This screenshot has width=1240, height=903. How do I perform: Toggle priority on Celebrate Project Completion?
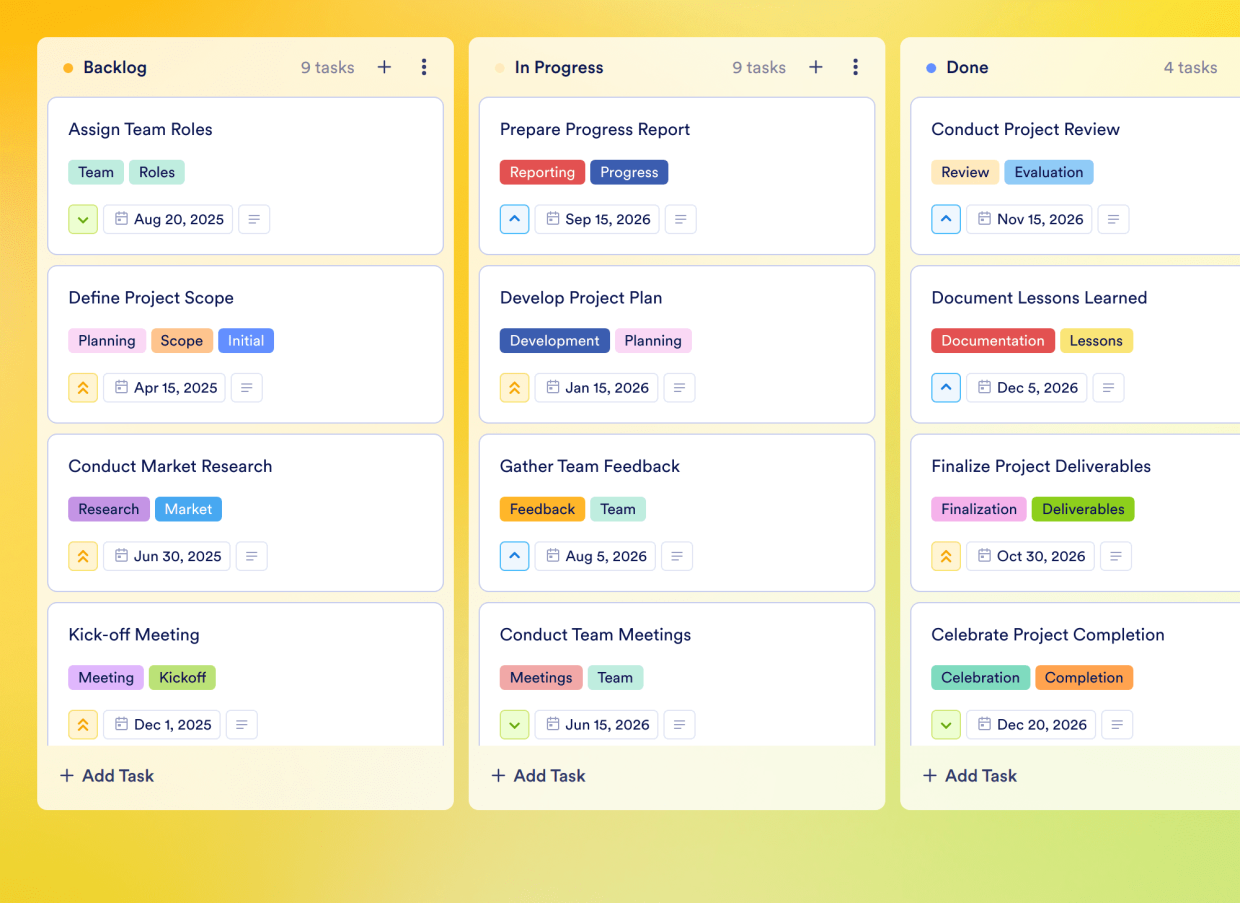coord(946,724)
